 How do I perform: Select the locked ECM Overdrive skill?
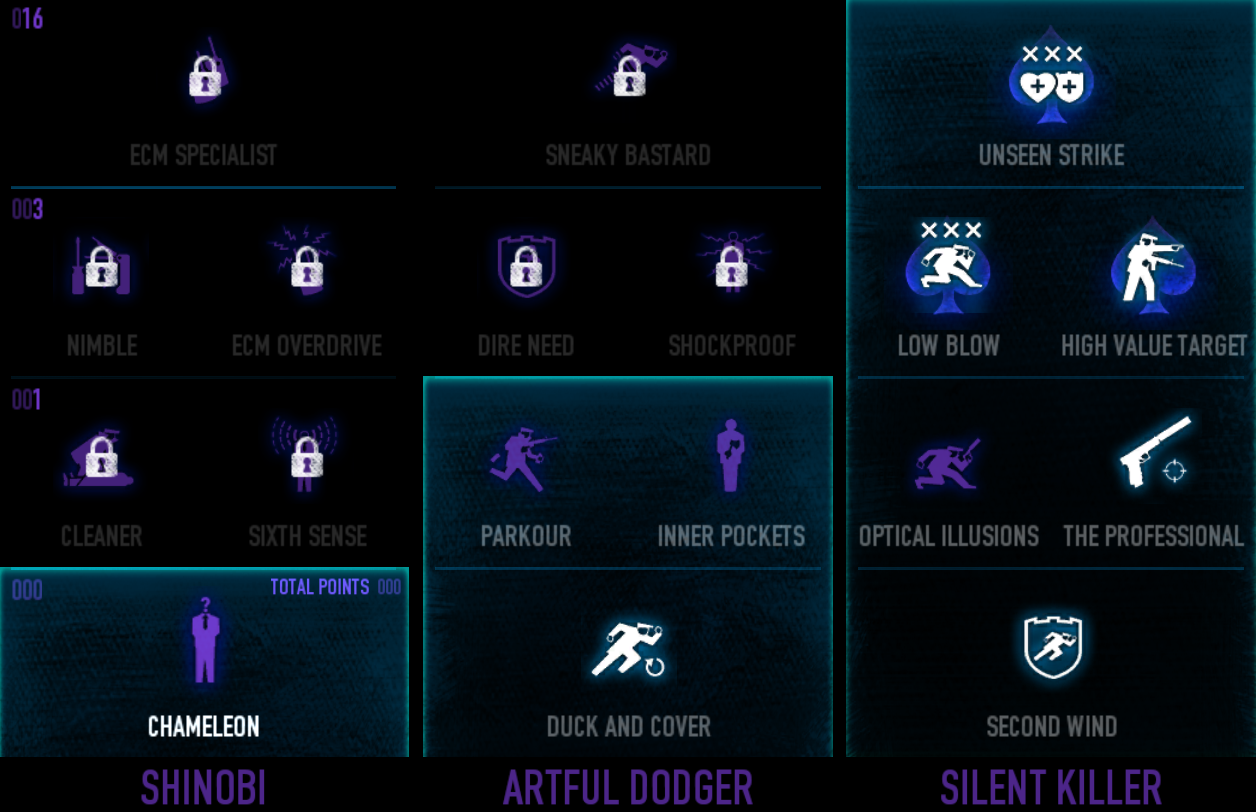click(307, 263)
